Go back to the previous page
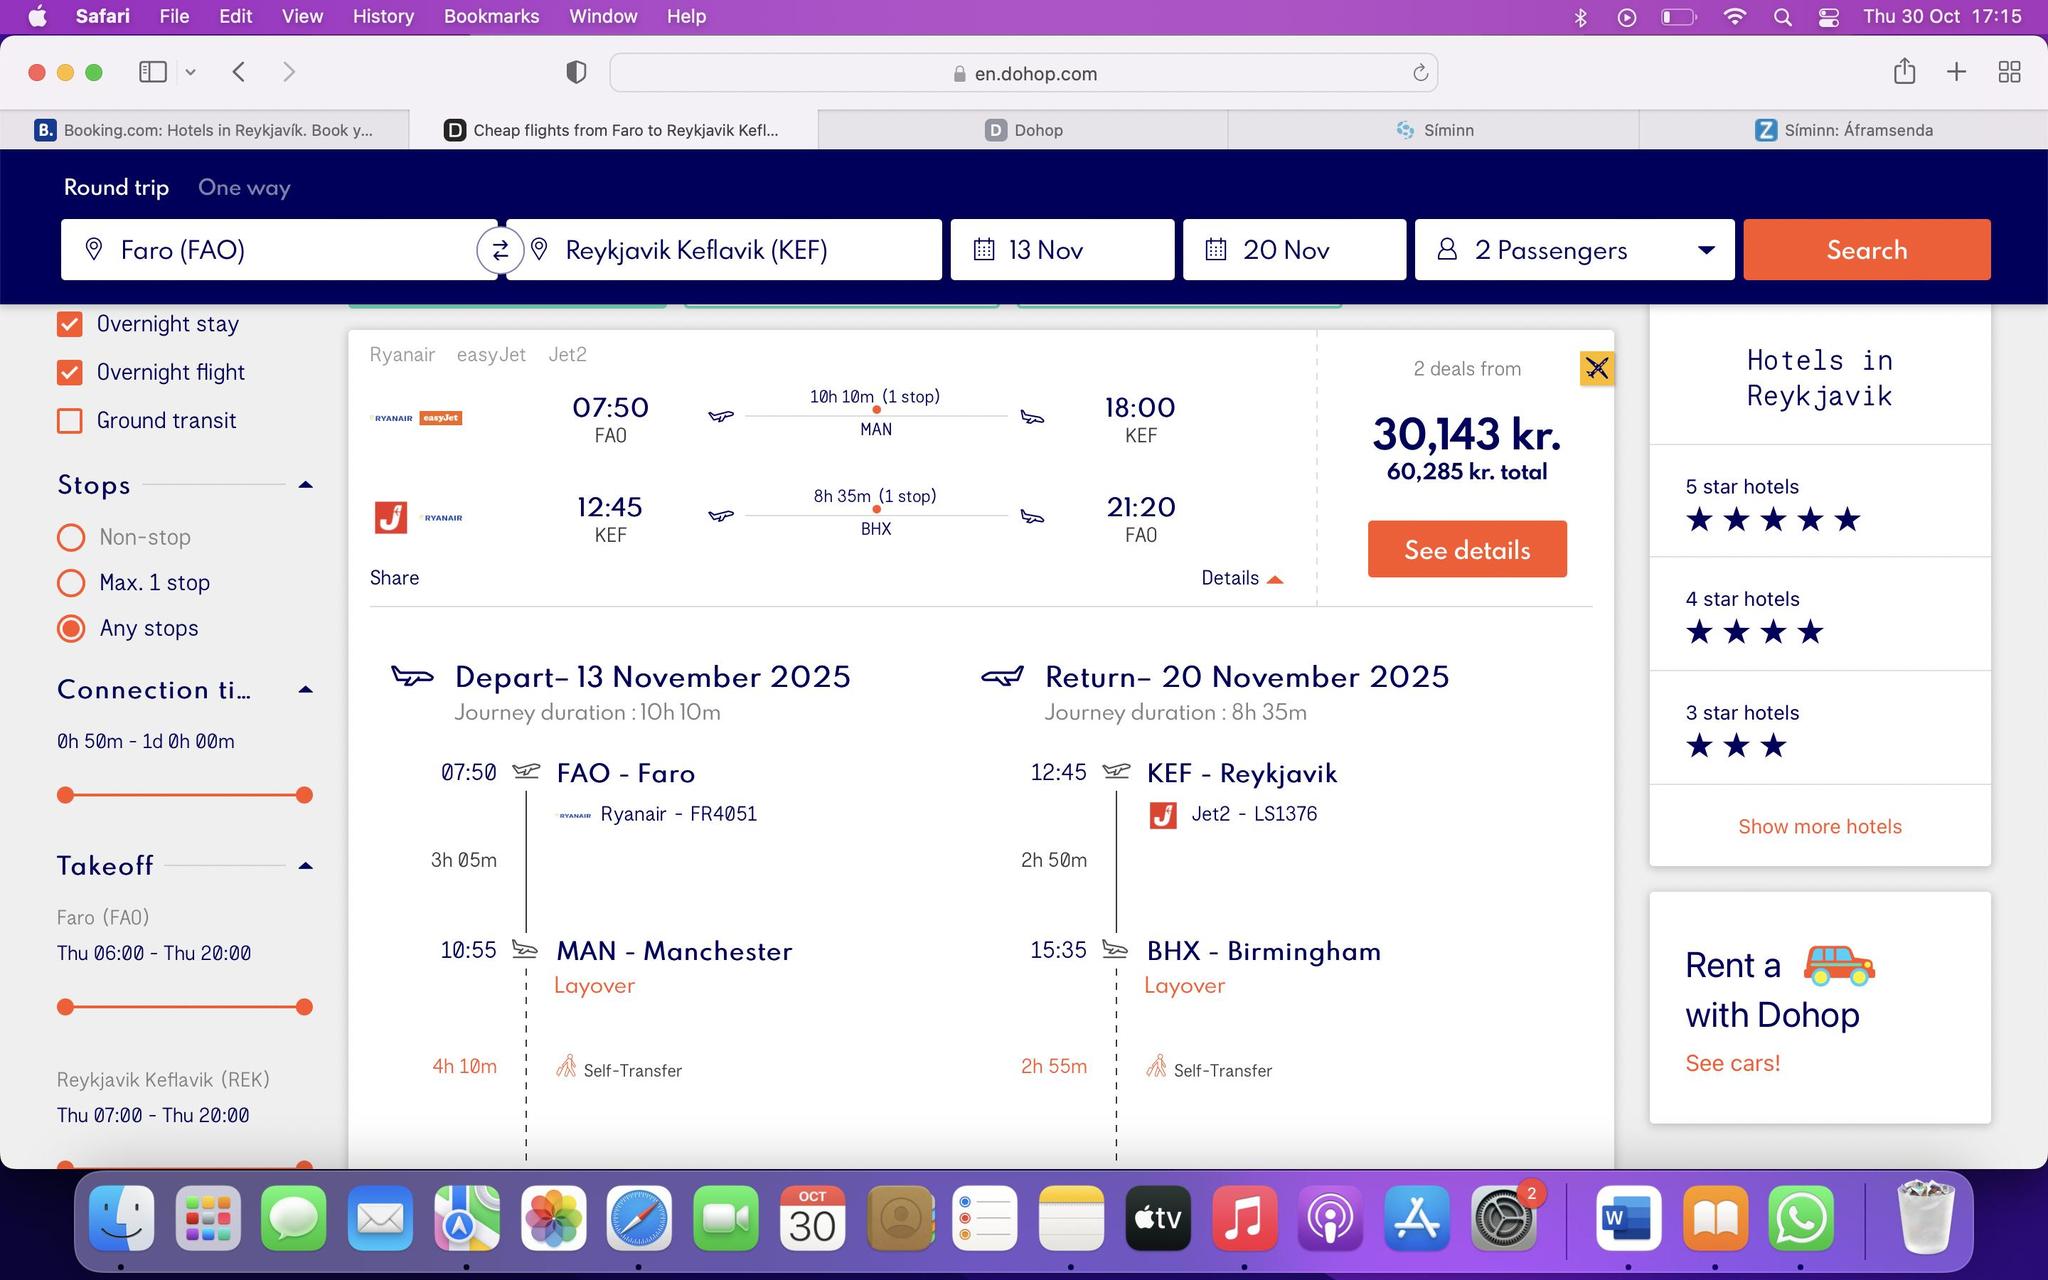The width and height of the screenshot is (2048, 1280). (x=239, y=72)
